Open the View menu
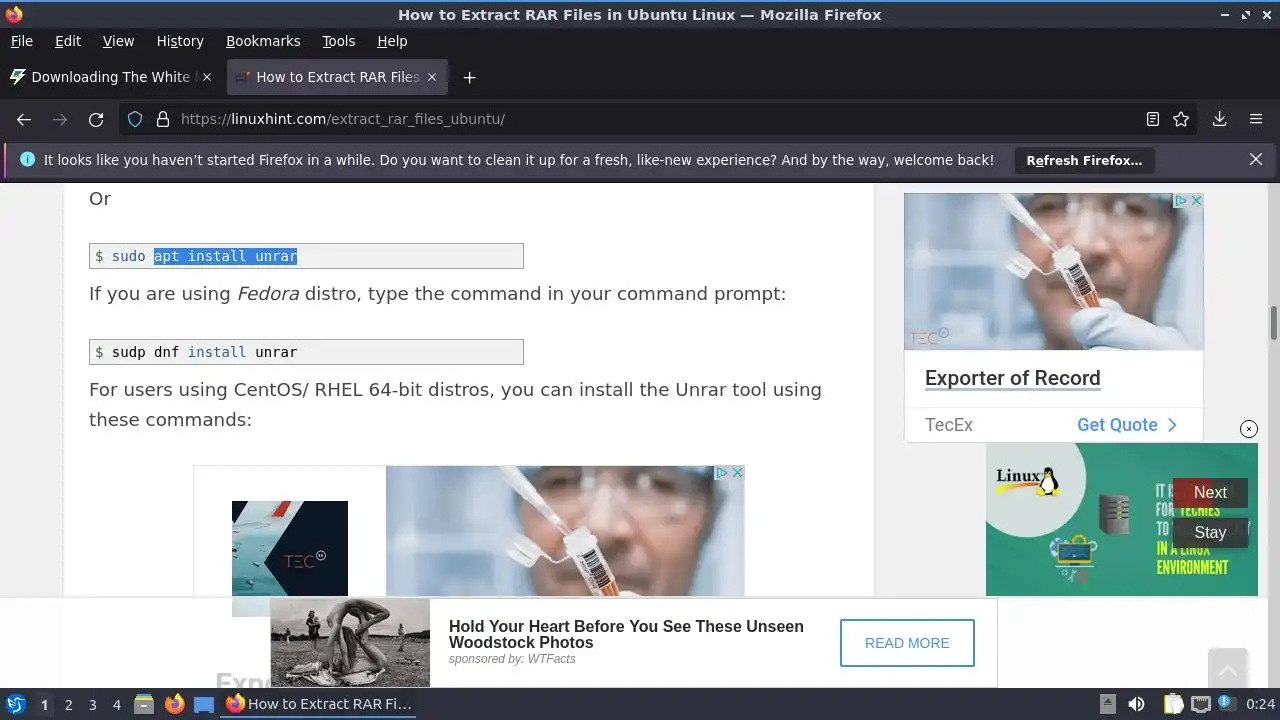The width and height of the screenshot is (1280, 720). (118, 41)
